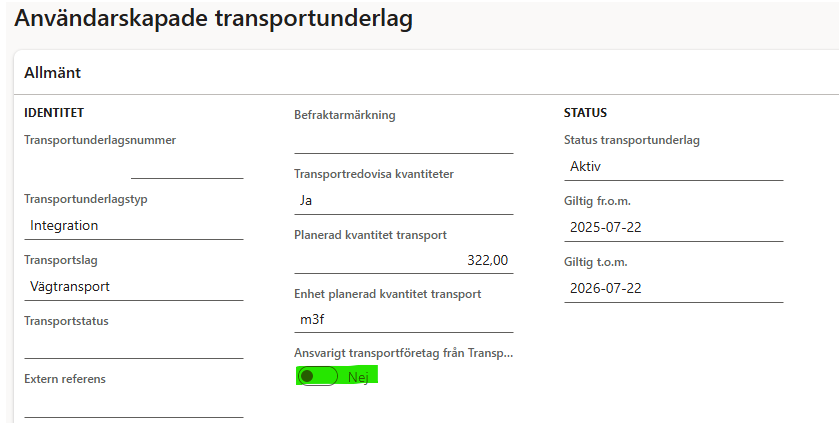The width and height of the screenshot is (839, 427).
Task: Click the Transportunderlagsnummer input field
Action: (x=186, y=166)
